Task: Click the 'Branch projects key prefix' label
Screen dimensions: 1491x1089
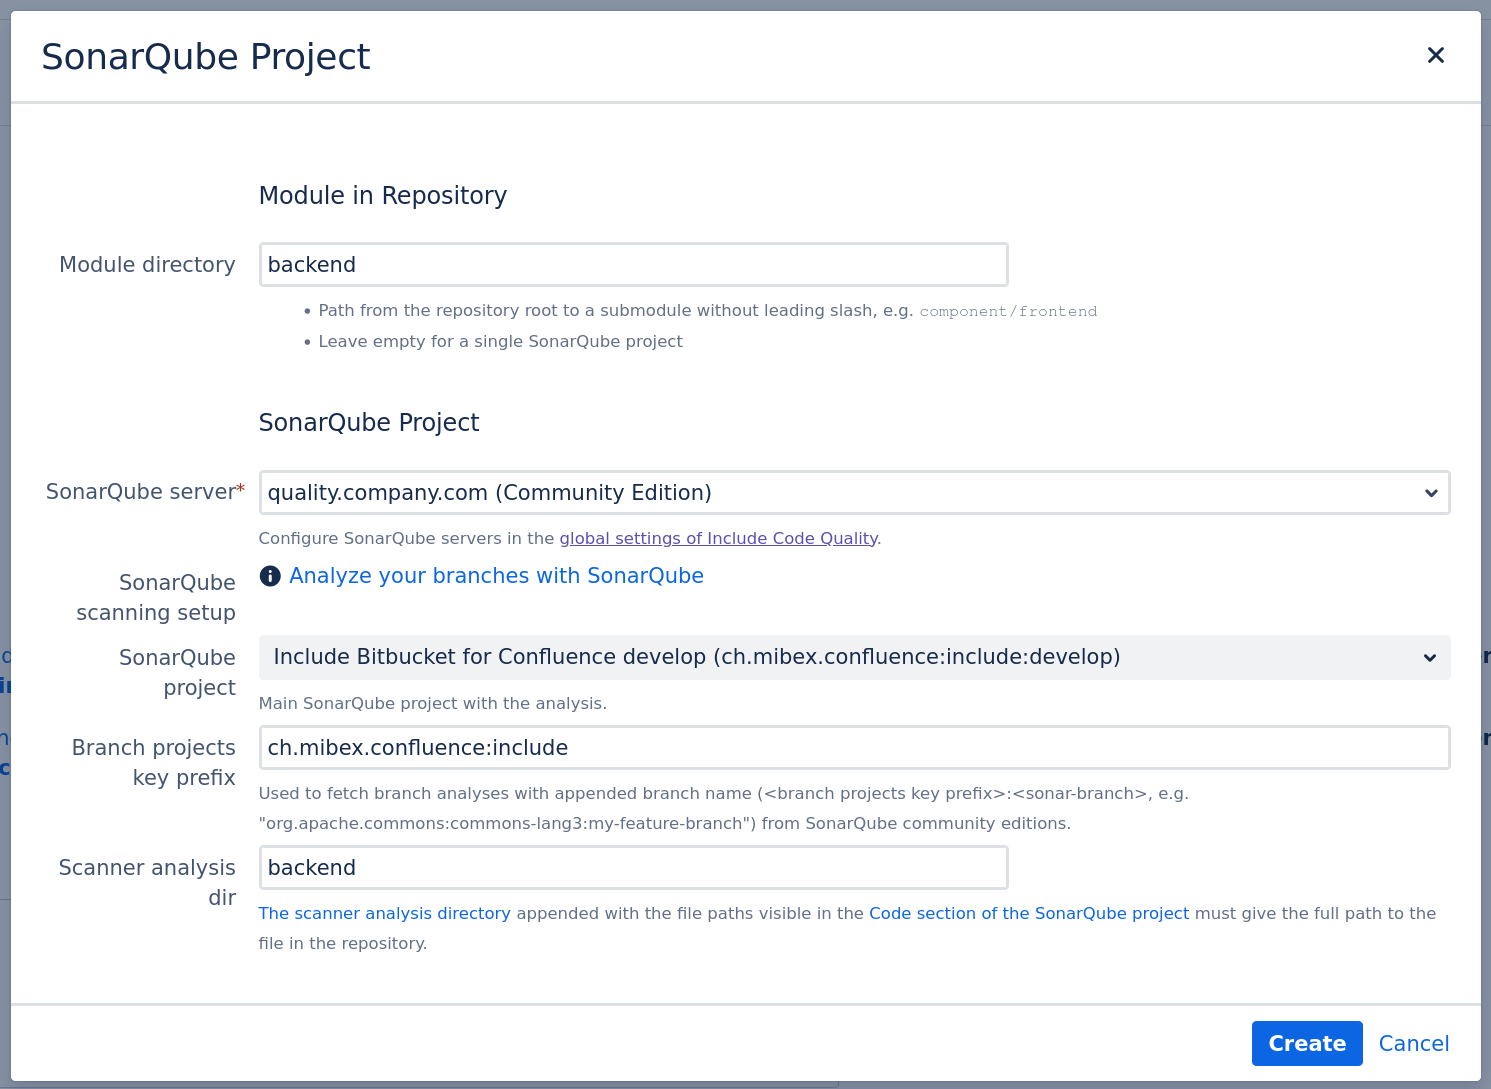Action: [154, 763]
